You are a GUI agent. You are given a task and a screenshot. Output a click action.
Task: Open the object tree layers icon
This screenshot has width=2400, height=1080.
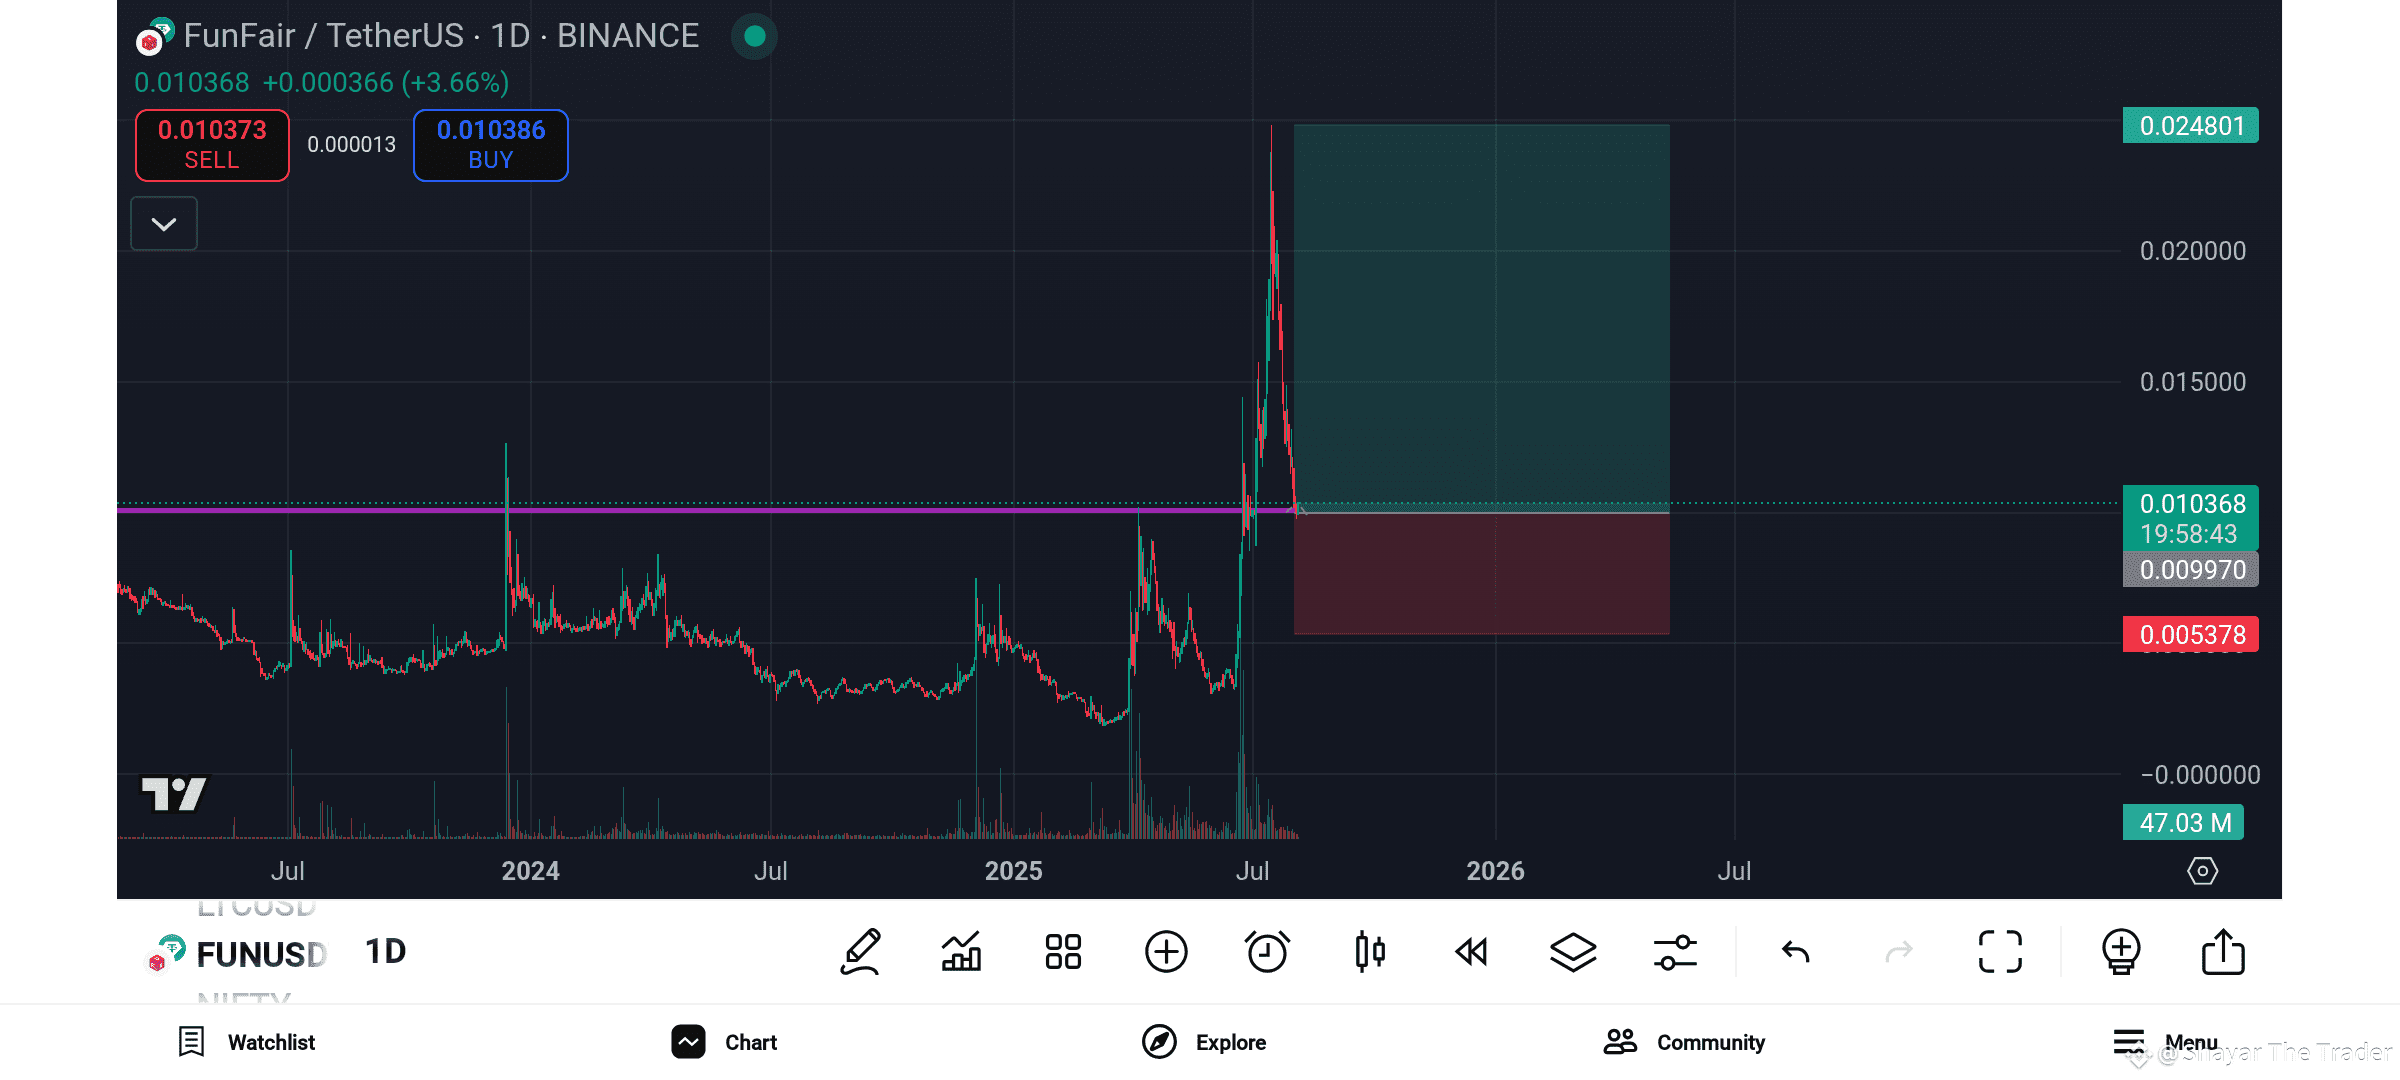pyautogui.click(x=1573, y=951)
